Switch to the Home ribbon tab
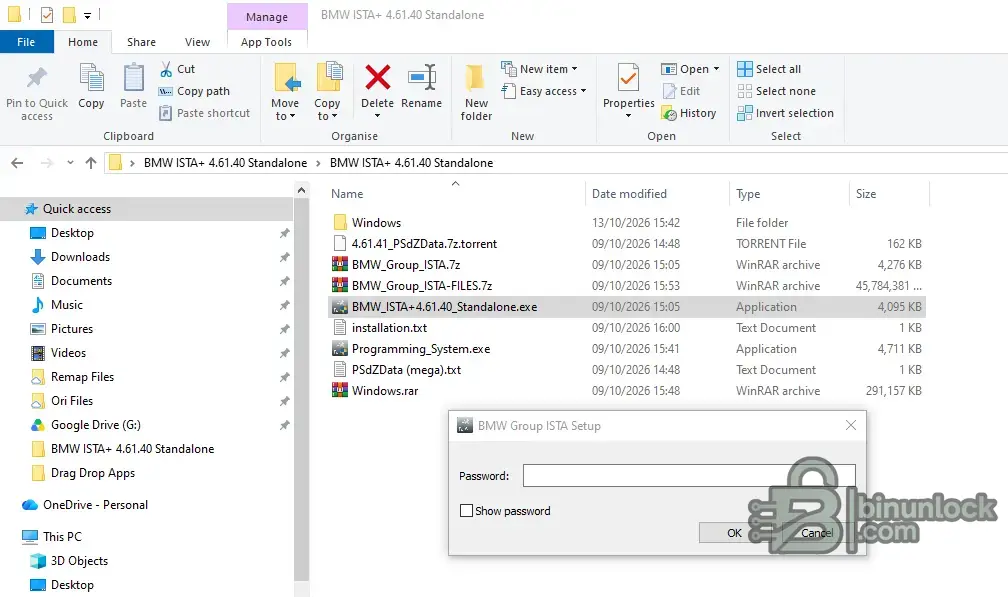 click(83, 42)
